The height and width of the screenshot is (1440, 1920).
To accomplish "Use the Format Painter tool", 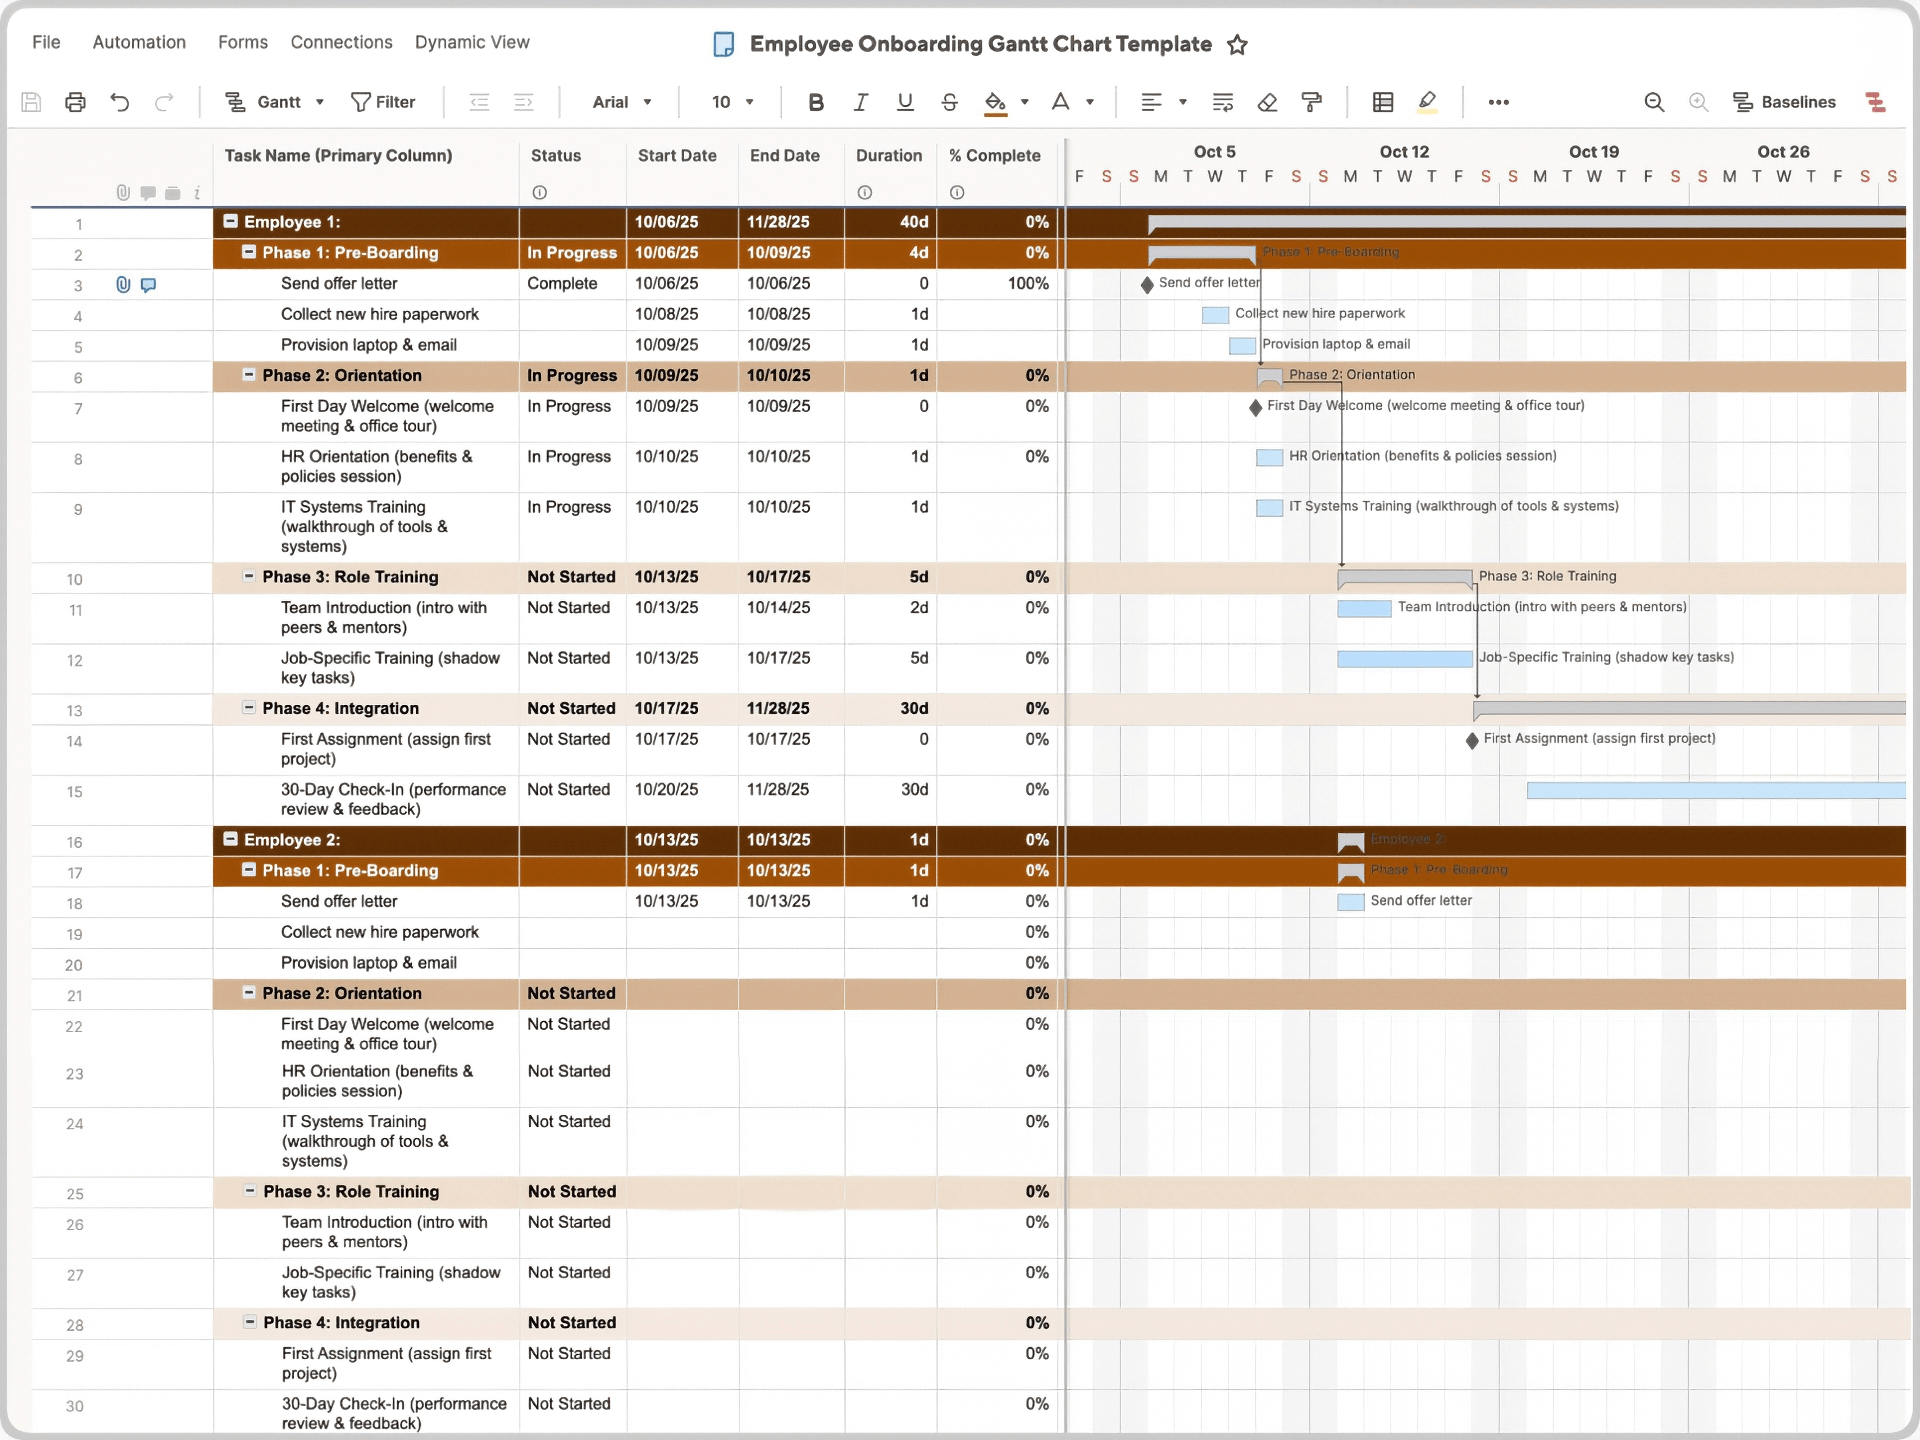I will pyautogui.click(x=1311, y=101).
